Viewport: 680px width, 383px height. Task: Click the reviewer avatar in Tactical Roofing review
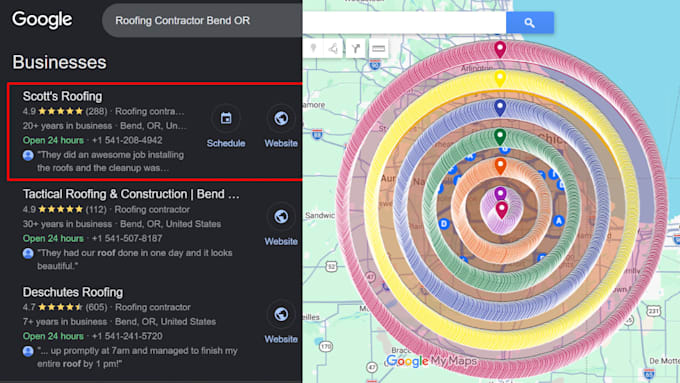(x=28, y=253)
